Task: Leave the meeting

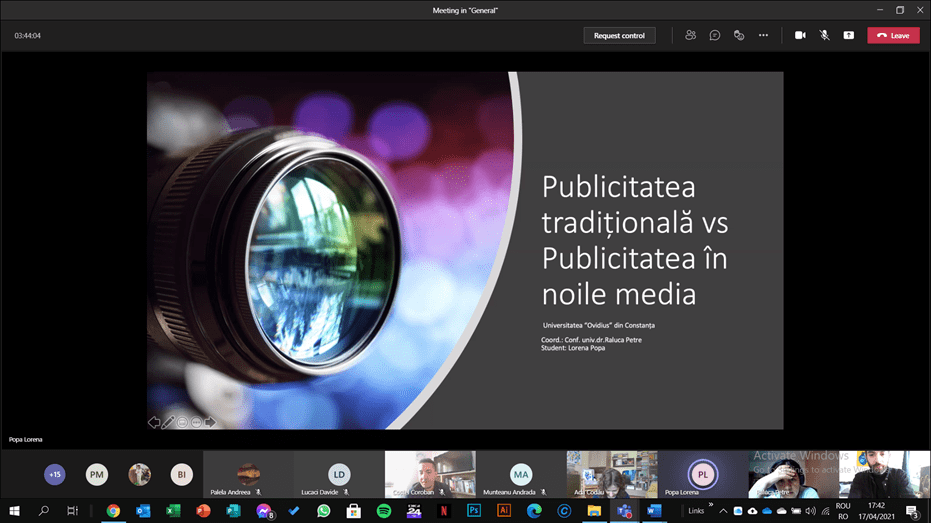Action: pos(893,35)
